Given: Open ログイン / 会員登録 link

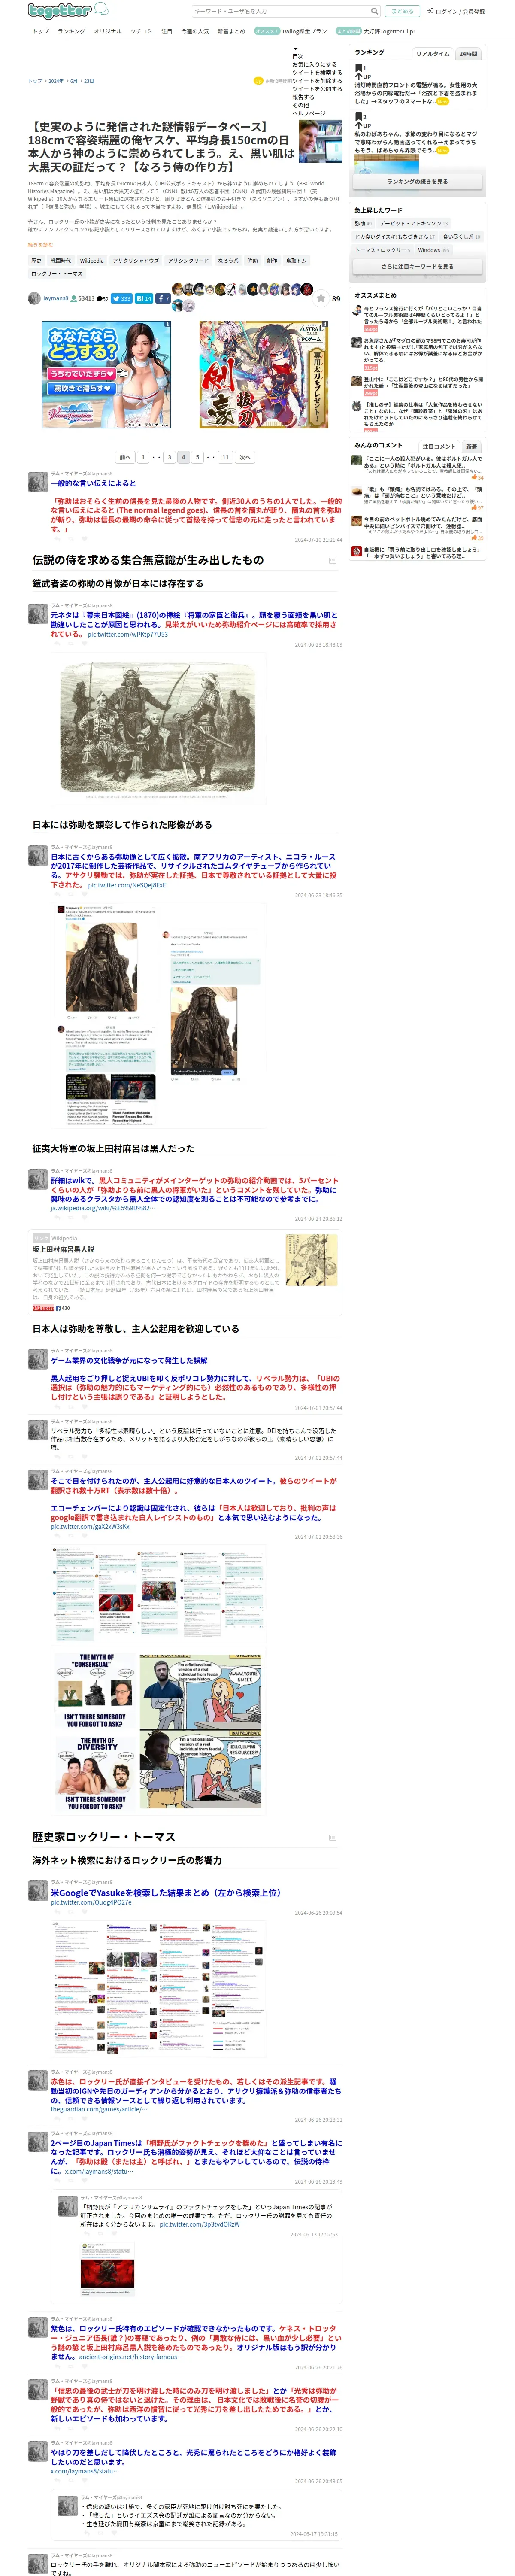Looking at the screenshot, I should tap(456, 11).
